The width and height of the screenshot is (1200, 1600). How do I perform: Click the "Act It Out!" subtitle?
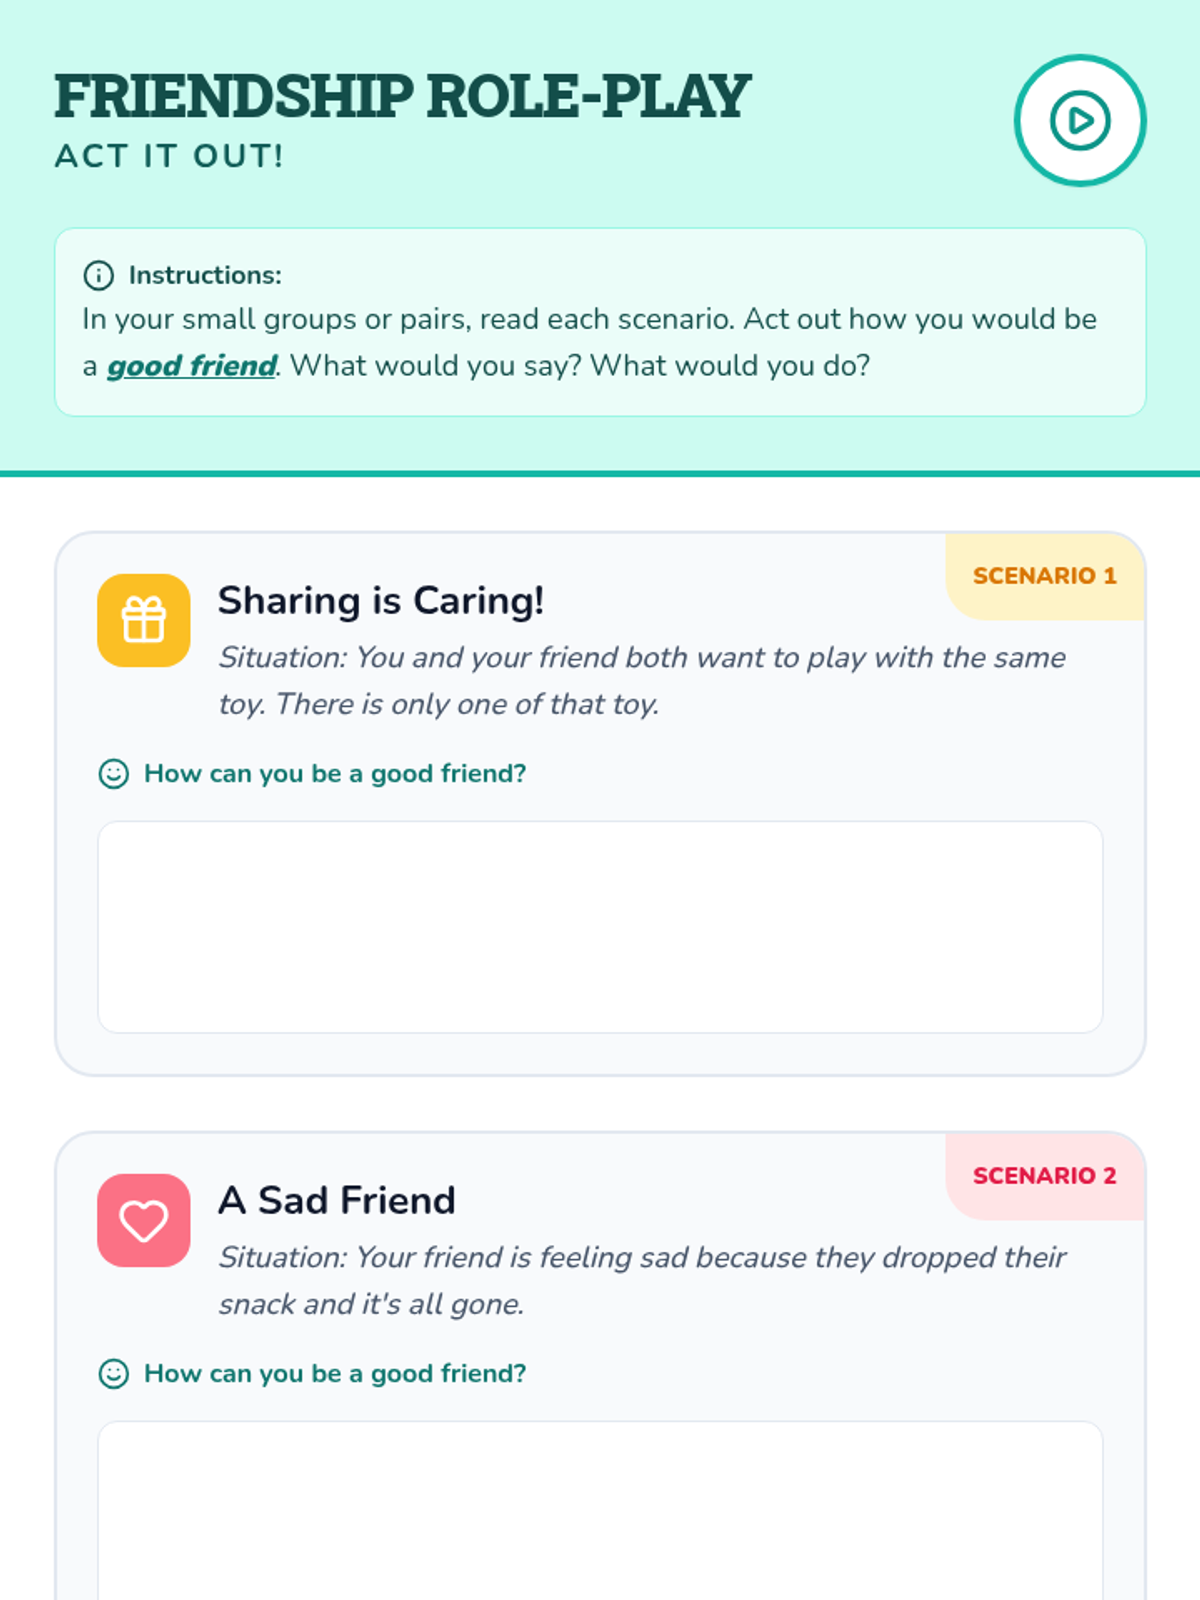tap(169, 156)
